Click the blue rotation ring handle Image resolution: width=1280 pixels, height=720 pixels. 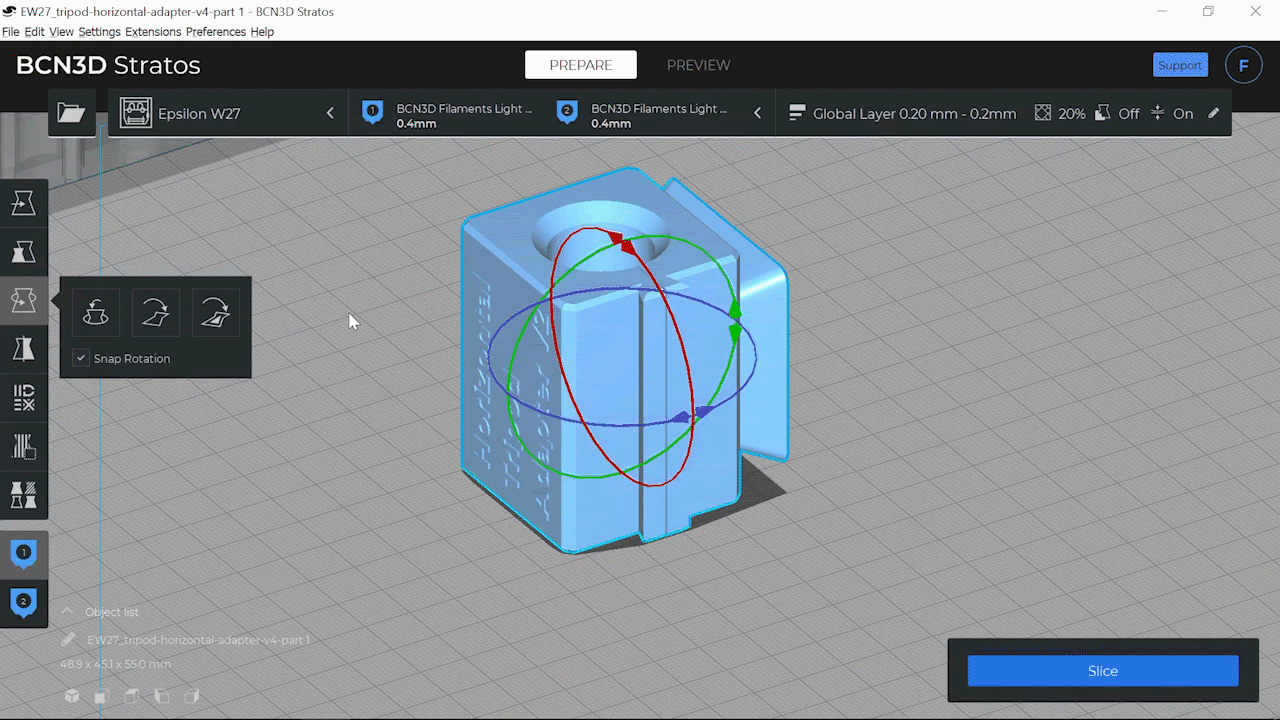coord(692,414)
